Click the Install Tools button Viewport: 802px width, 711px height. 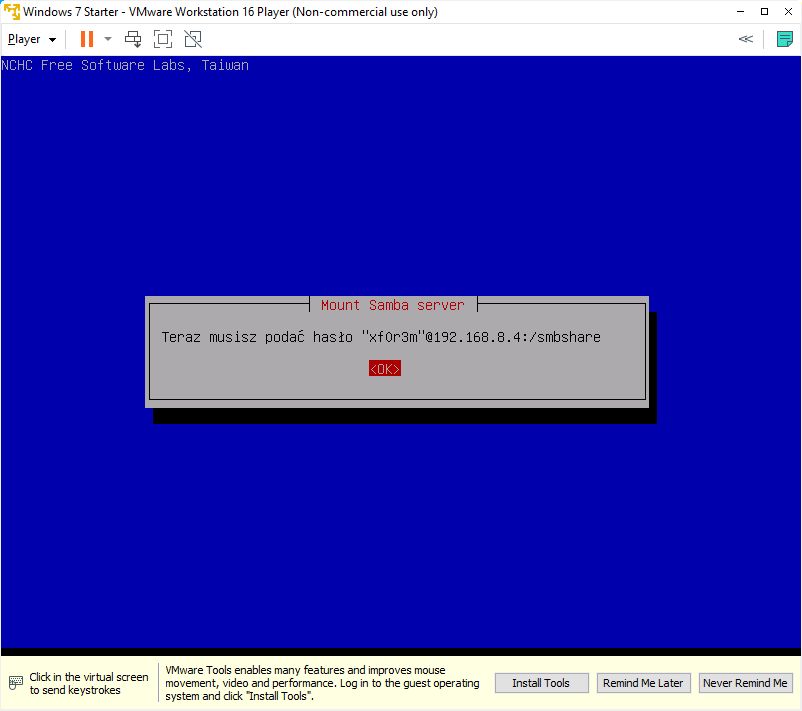(x=541, y=683)
